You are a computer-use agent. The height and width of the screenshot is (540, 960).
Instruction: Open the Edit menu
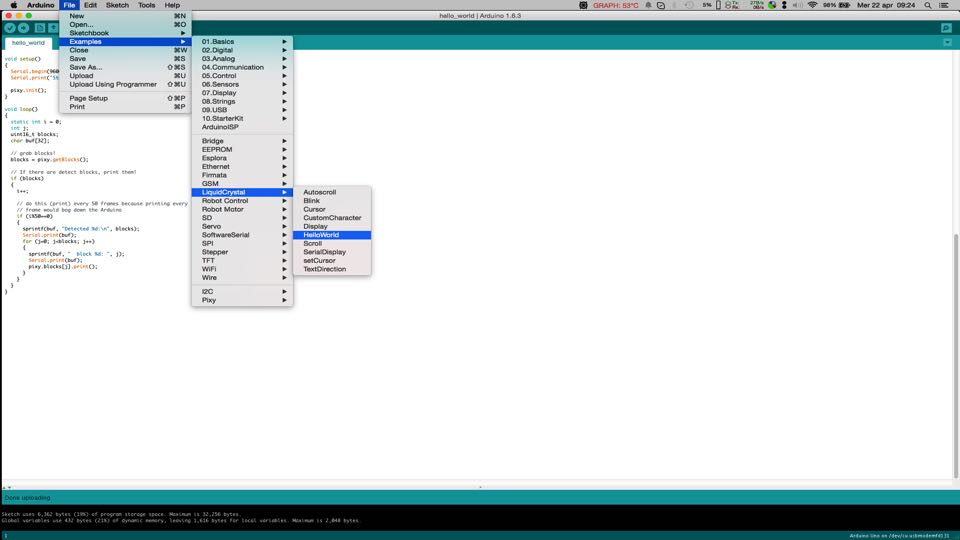(x=90, y=5)
